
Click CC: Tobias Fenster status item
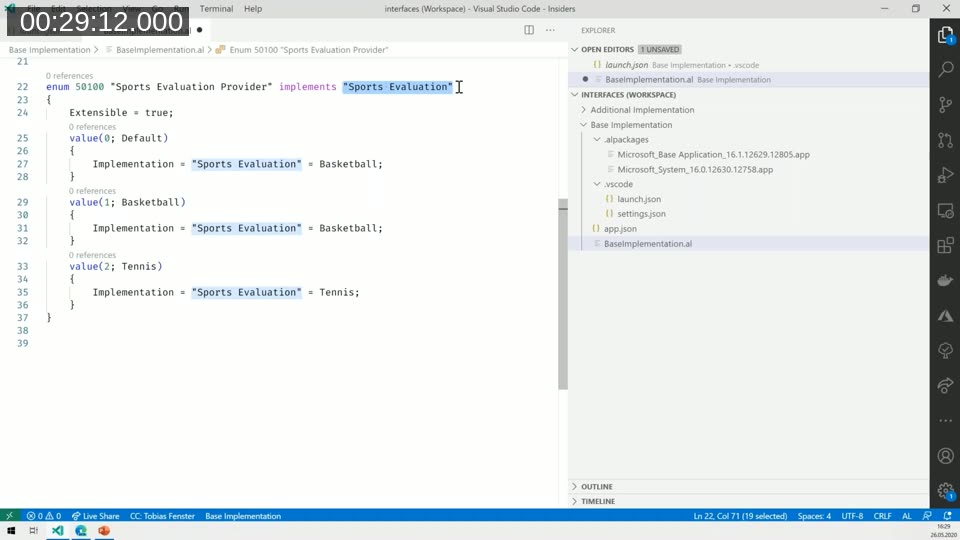162,516
